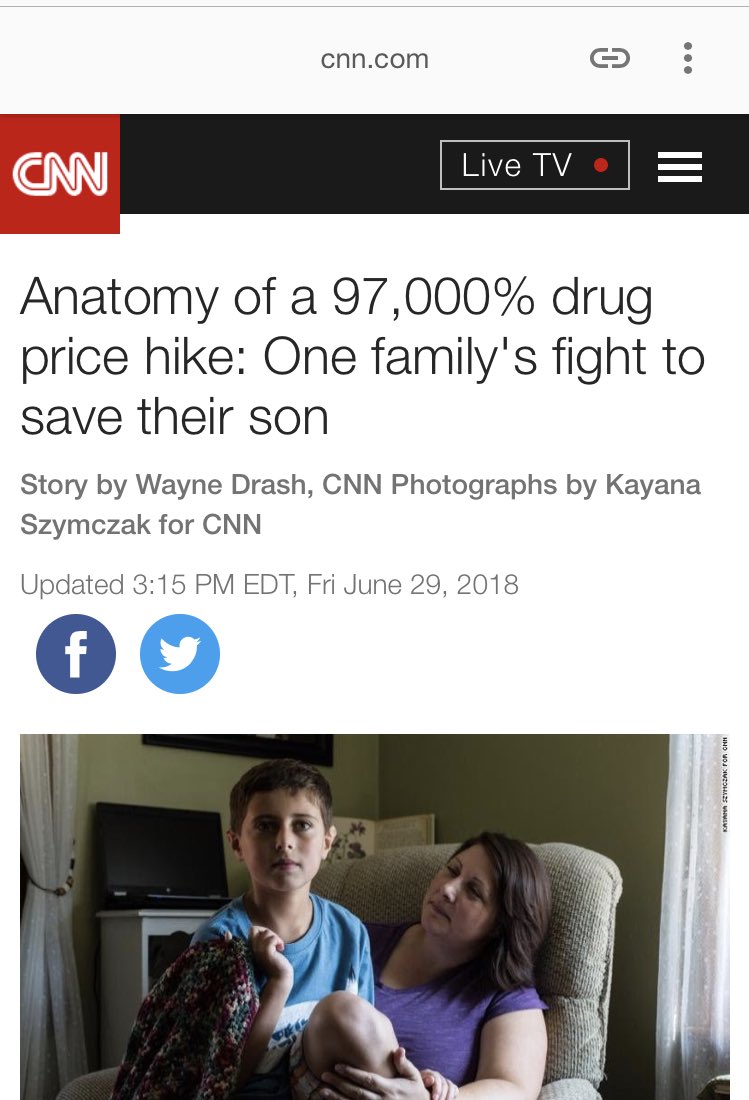Tap the link icon beside cnn.com
Image resolution: width=749 pixels, height=1100 pixels.
coord(609,58)
